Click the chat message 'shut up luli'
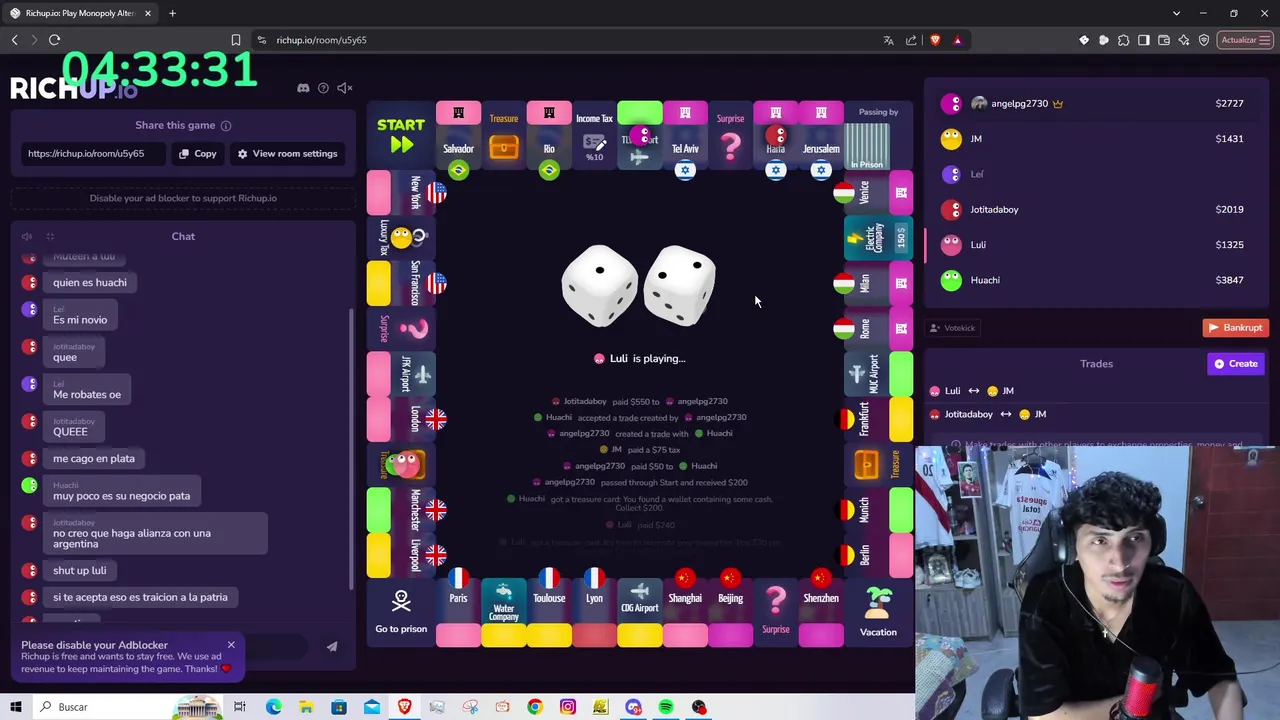Screen dimensions: 1280x720 [80, 571]
